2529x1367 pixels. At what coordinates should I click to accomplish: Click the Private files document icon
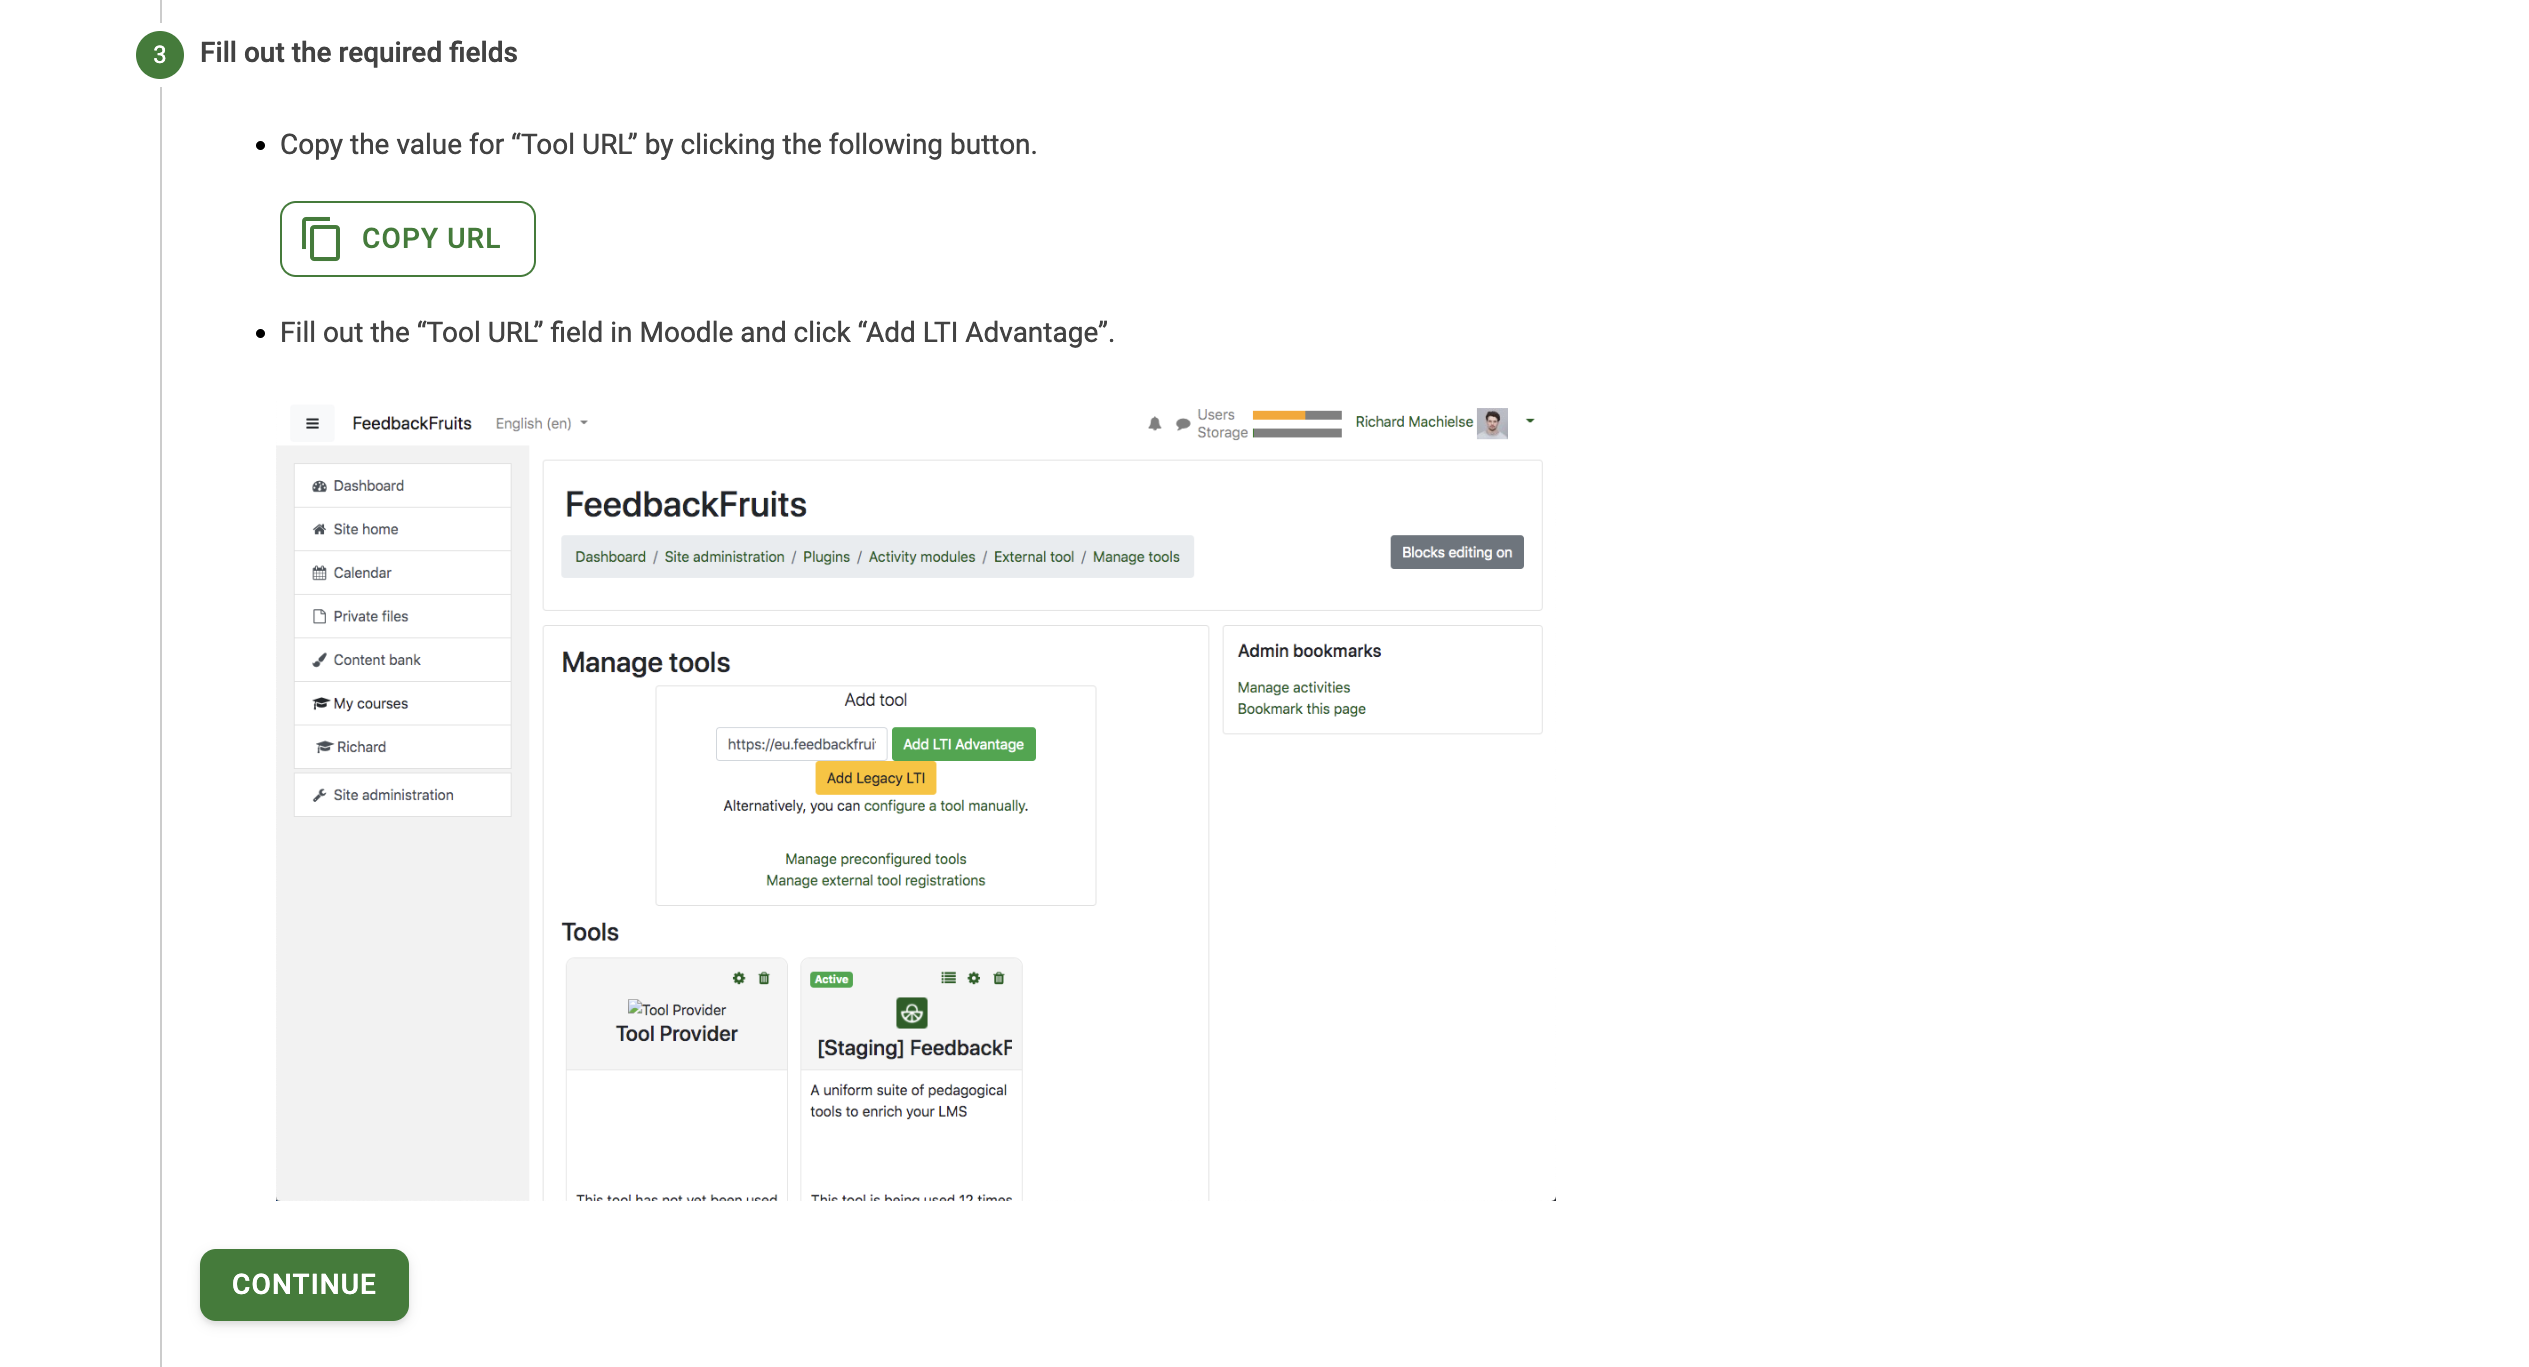pyautogui.click(x=319, y=616)
